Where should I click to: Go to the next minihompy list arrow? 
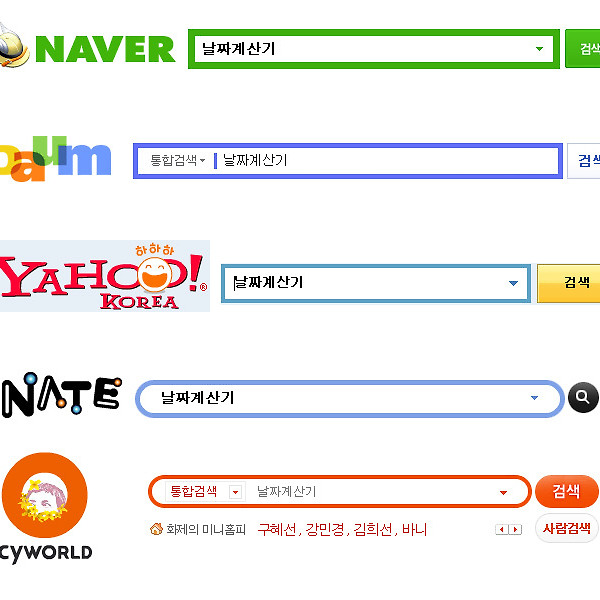point(515,530)
